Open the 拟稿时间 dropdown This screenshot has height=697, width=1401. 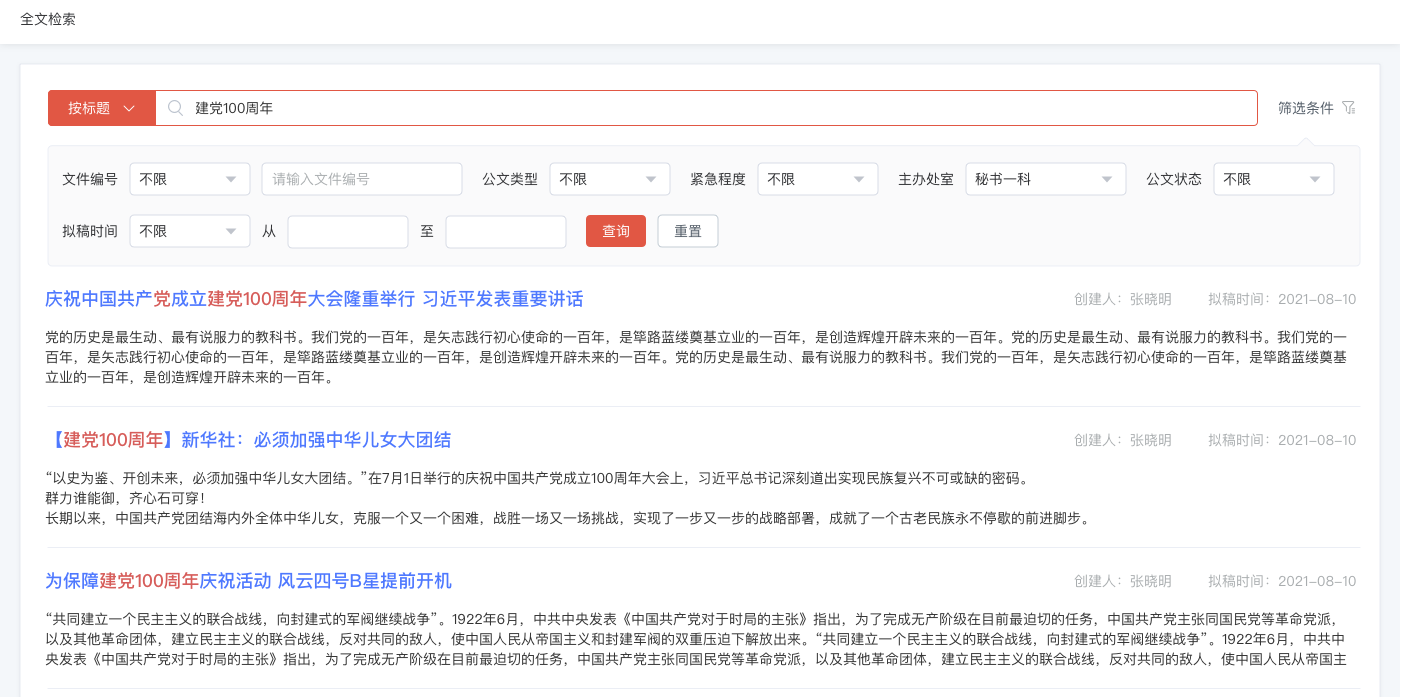coord(190,231)
